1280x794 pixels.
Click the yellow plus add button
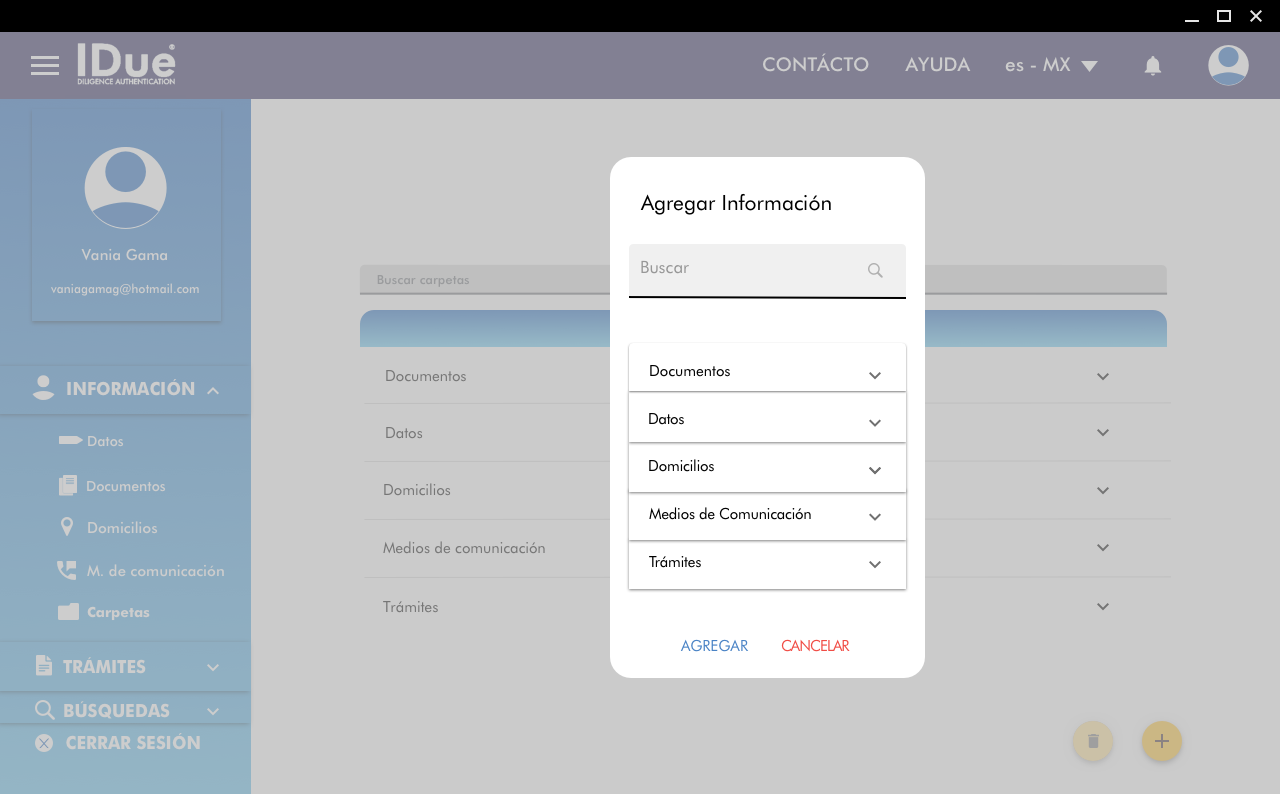[1161, 741]
